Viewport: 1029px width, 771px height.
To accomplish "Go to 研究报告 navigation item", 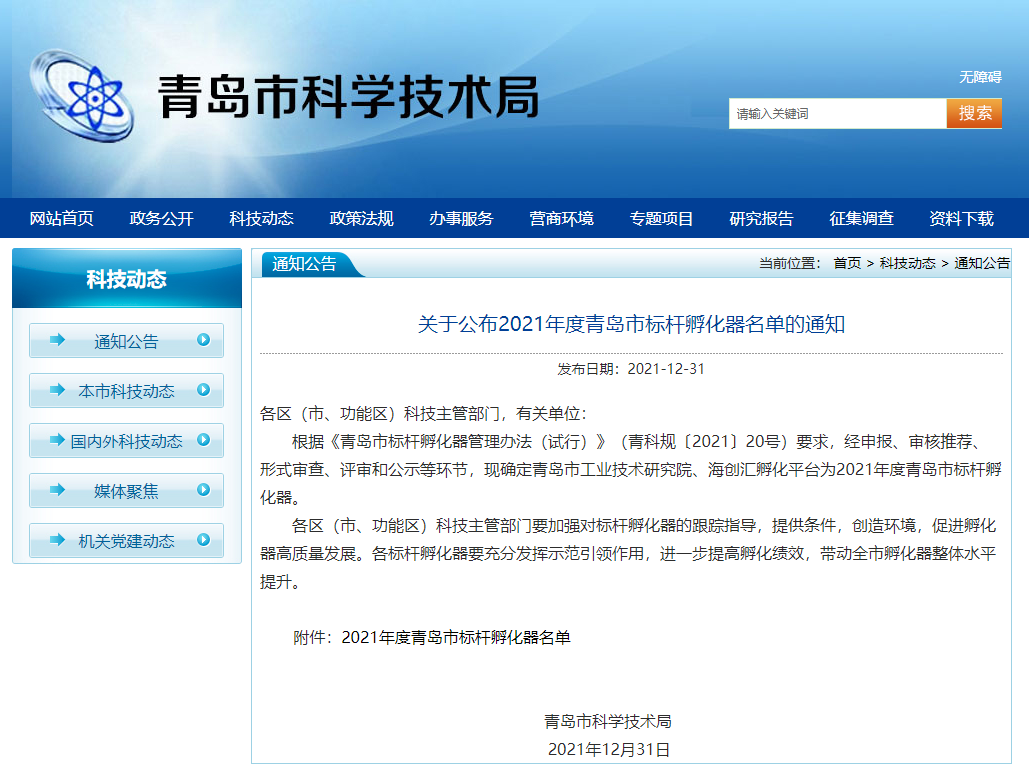I will pos(761,219).
